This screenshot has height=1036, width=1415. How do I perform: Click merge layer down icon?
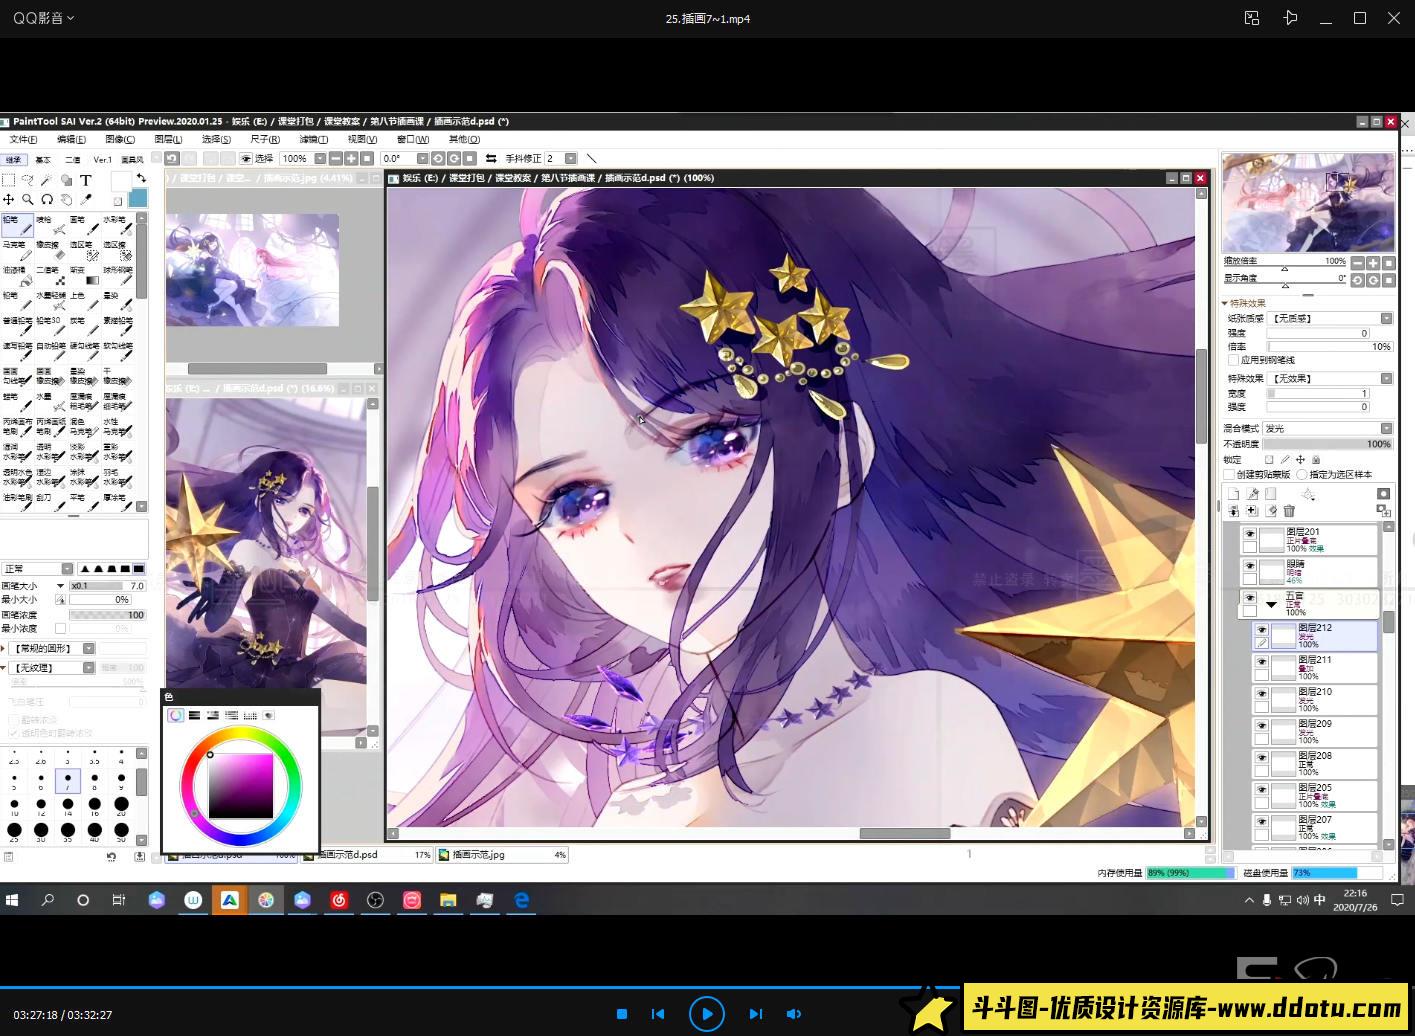tap(1233, 511)
